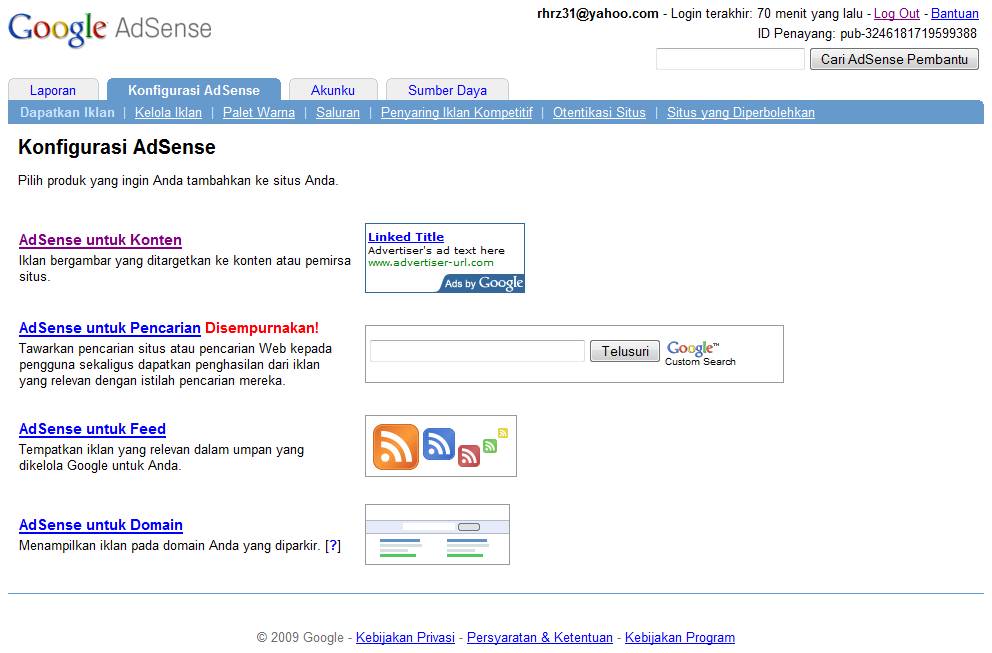Image resolution: width=992 pixels, height=653 pixels.
Task: Click the parked domain preview thumbnail
Action: [x=437, y=535]
